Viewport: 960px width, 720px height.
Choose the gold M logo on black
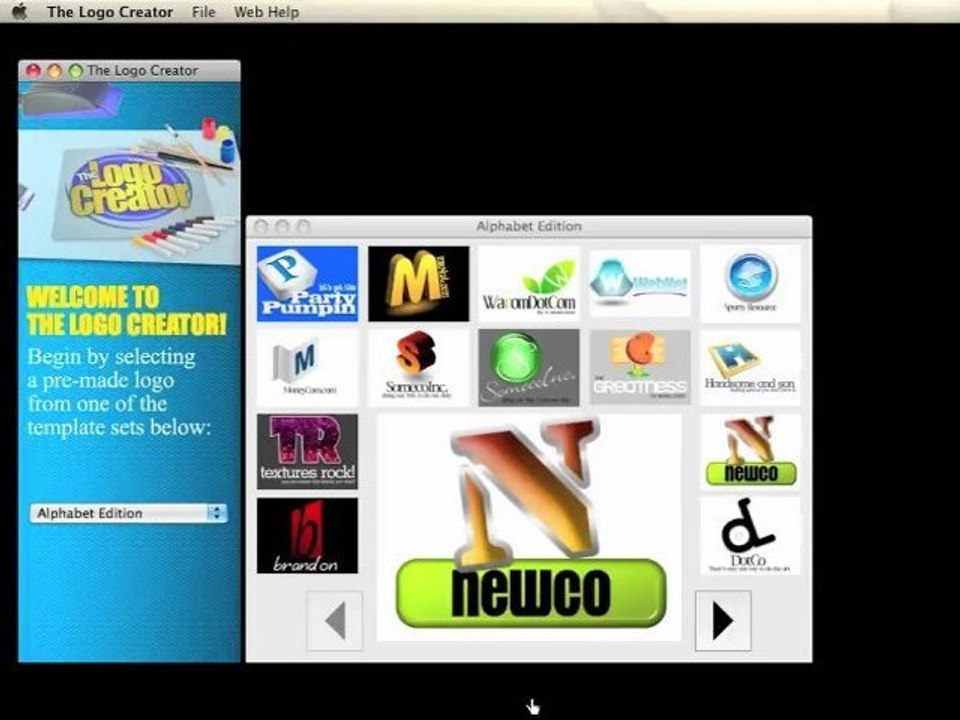419,283
